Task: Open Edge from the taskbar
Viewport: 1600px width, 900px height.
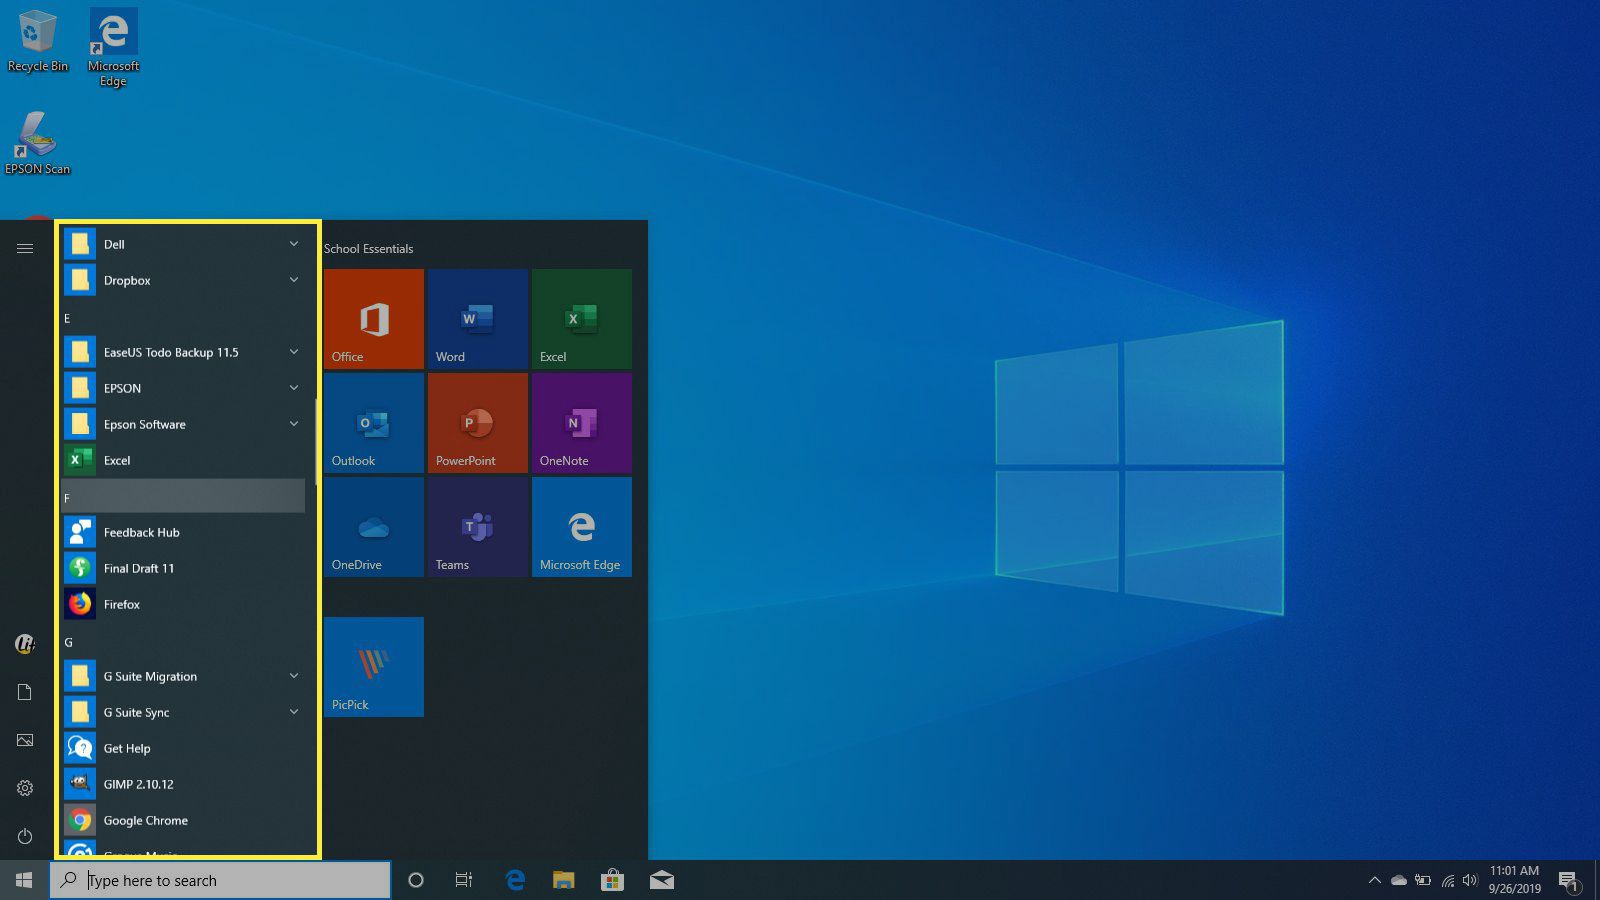Action: 515,880
